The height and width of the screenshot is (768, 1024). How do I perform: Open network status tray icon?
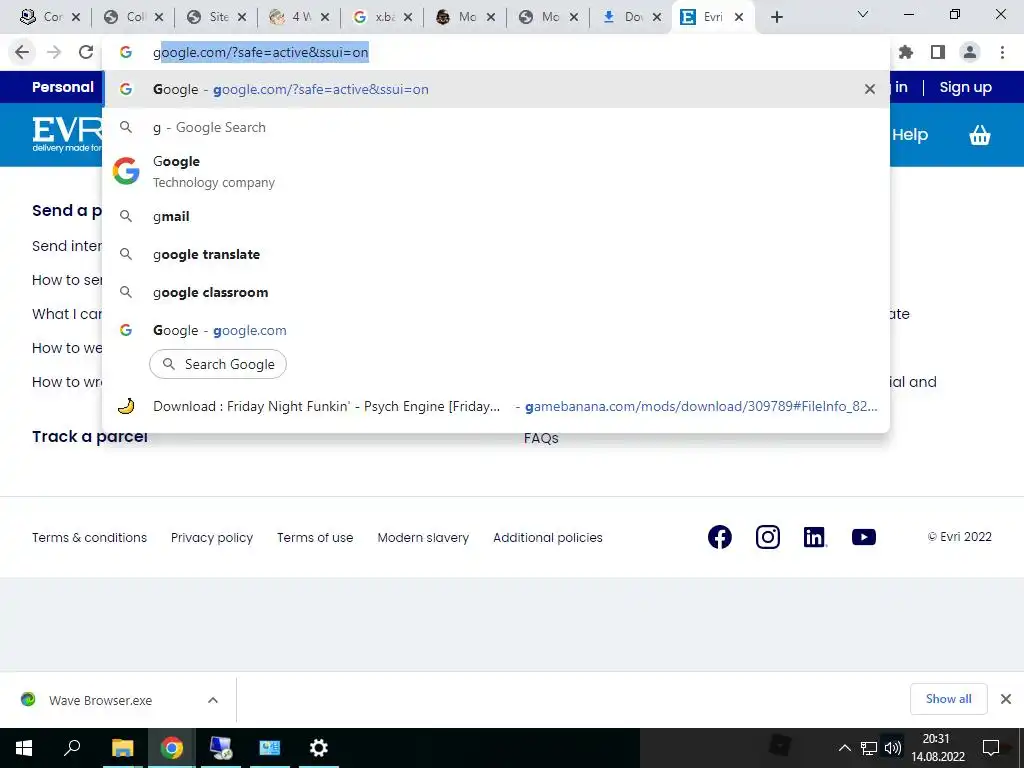coord(869,748)
